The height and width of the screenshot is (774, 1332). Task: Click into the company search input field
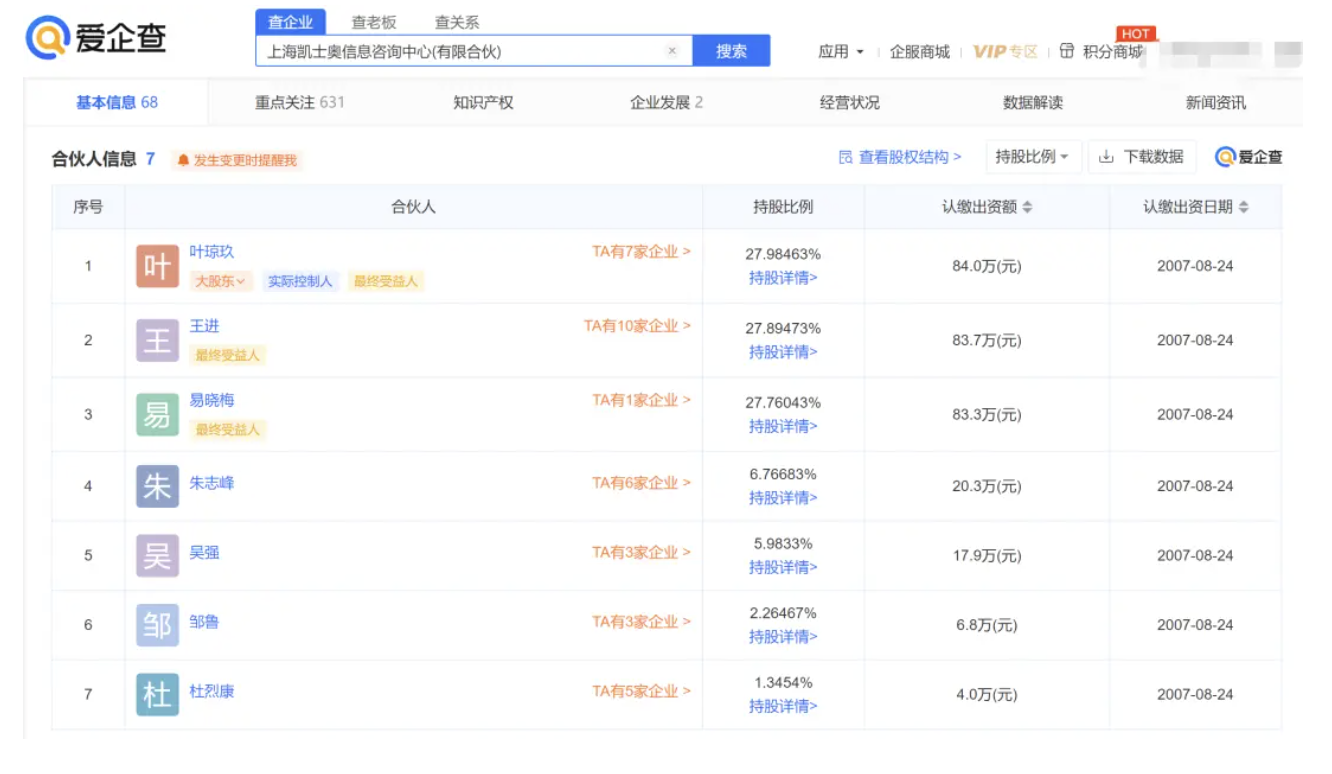[x=460, y=51]
